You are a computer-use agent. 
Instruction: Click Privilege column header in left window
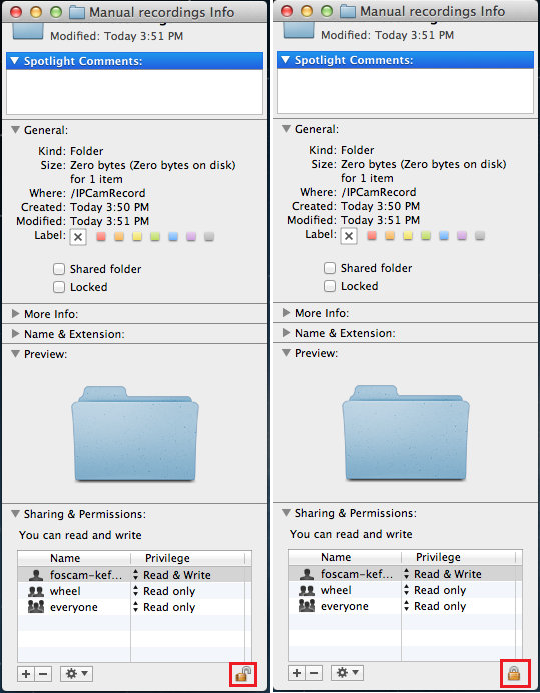tap(187, 558)
